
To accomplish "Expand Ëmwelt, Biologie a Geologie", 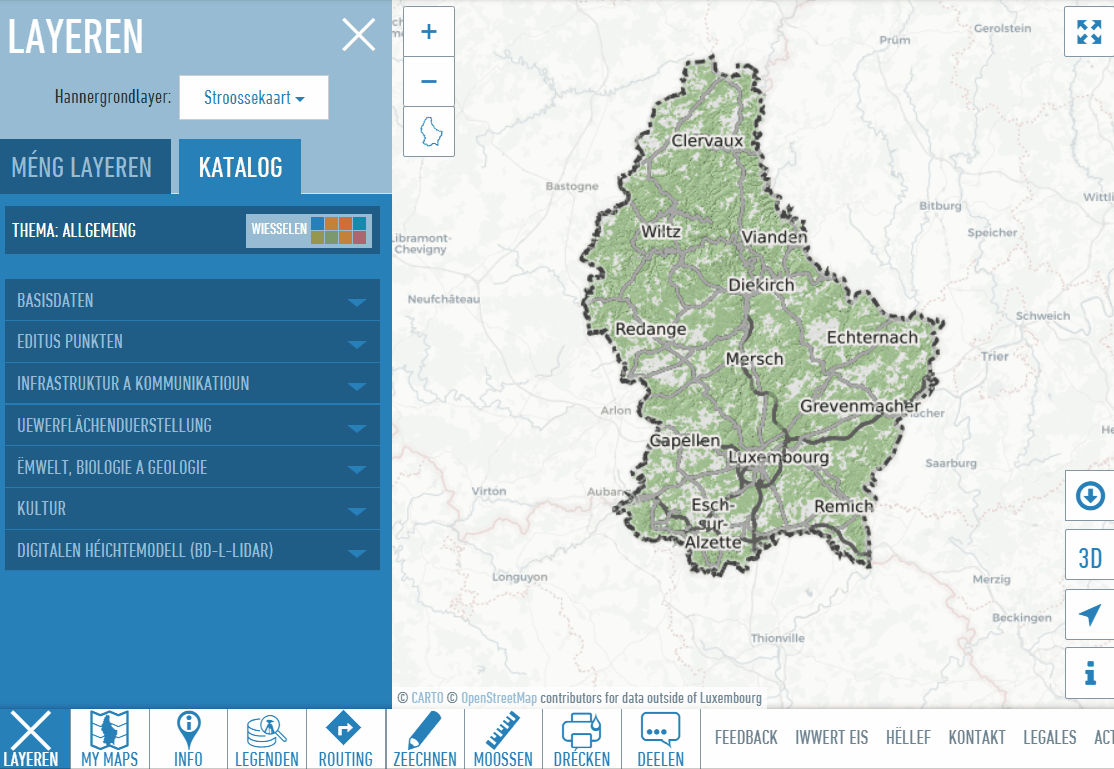I will click(192, 467).
